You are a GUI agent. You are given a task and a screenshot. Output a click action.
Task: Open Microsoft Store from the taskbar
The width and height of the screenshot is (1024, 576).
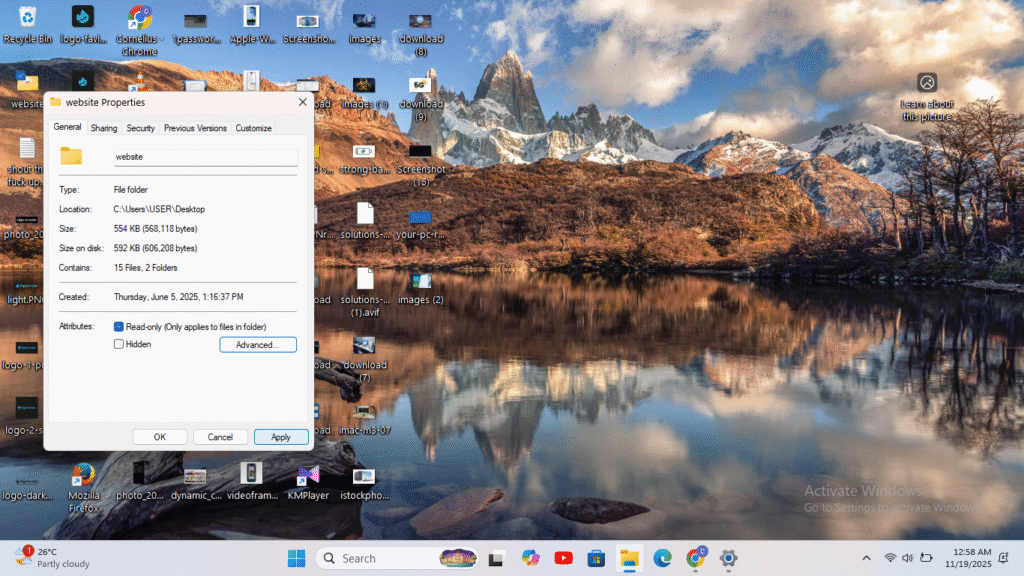pyautogui.click(x=596, y=558)
